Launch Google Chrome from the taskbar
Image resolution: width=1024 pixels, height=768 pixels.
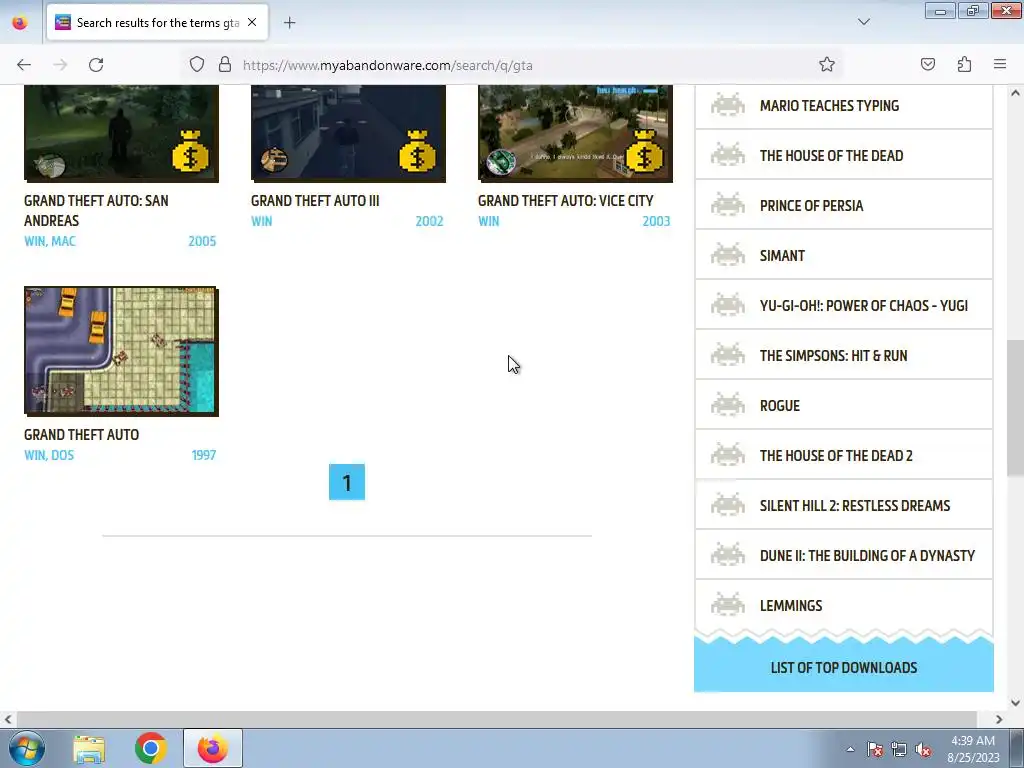coord(151,748)
